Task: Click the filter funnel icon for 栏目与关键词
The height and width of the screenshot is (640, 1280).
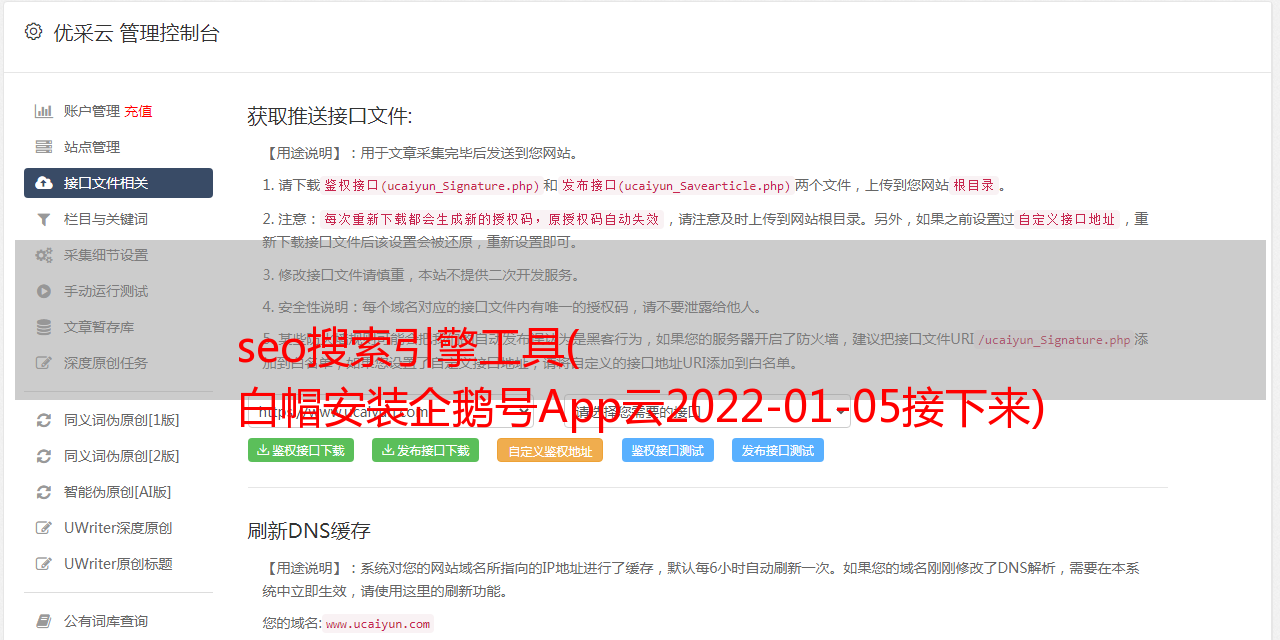Action: (44, 219)
